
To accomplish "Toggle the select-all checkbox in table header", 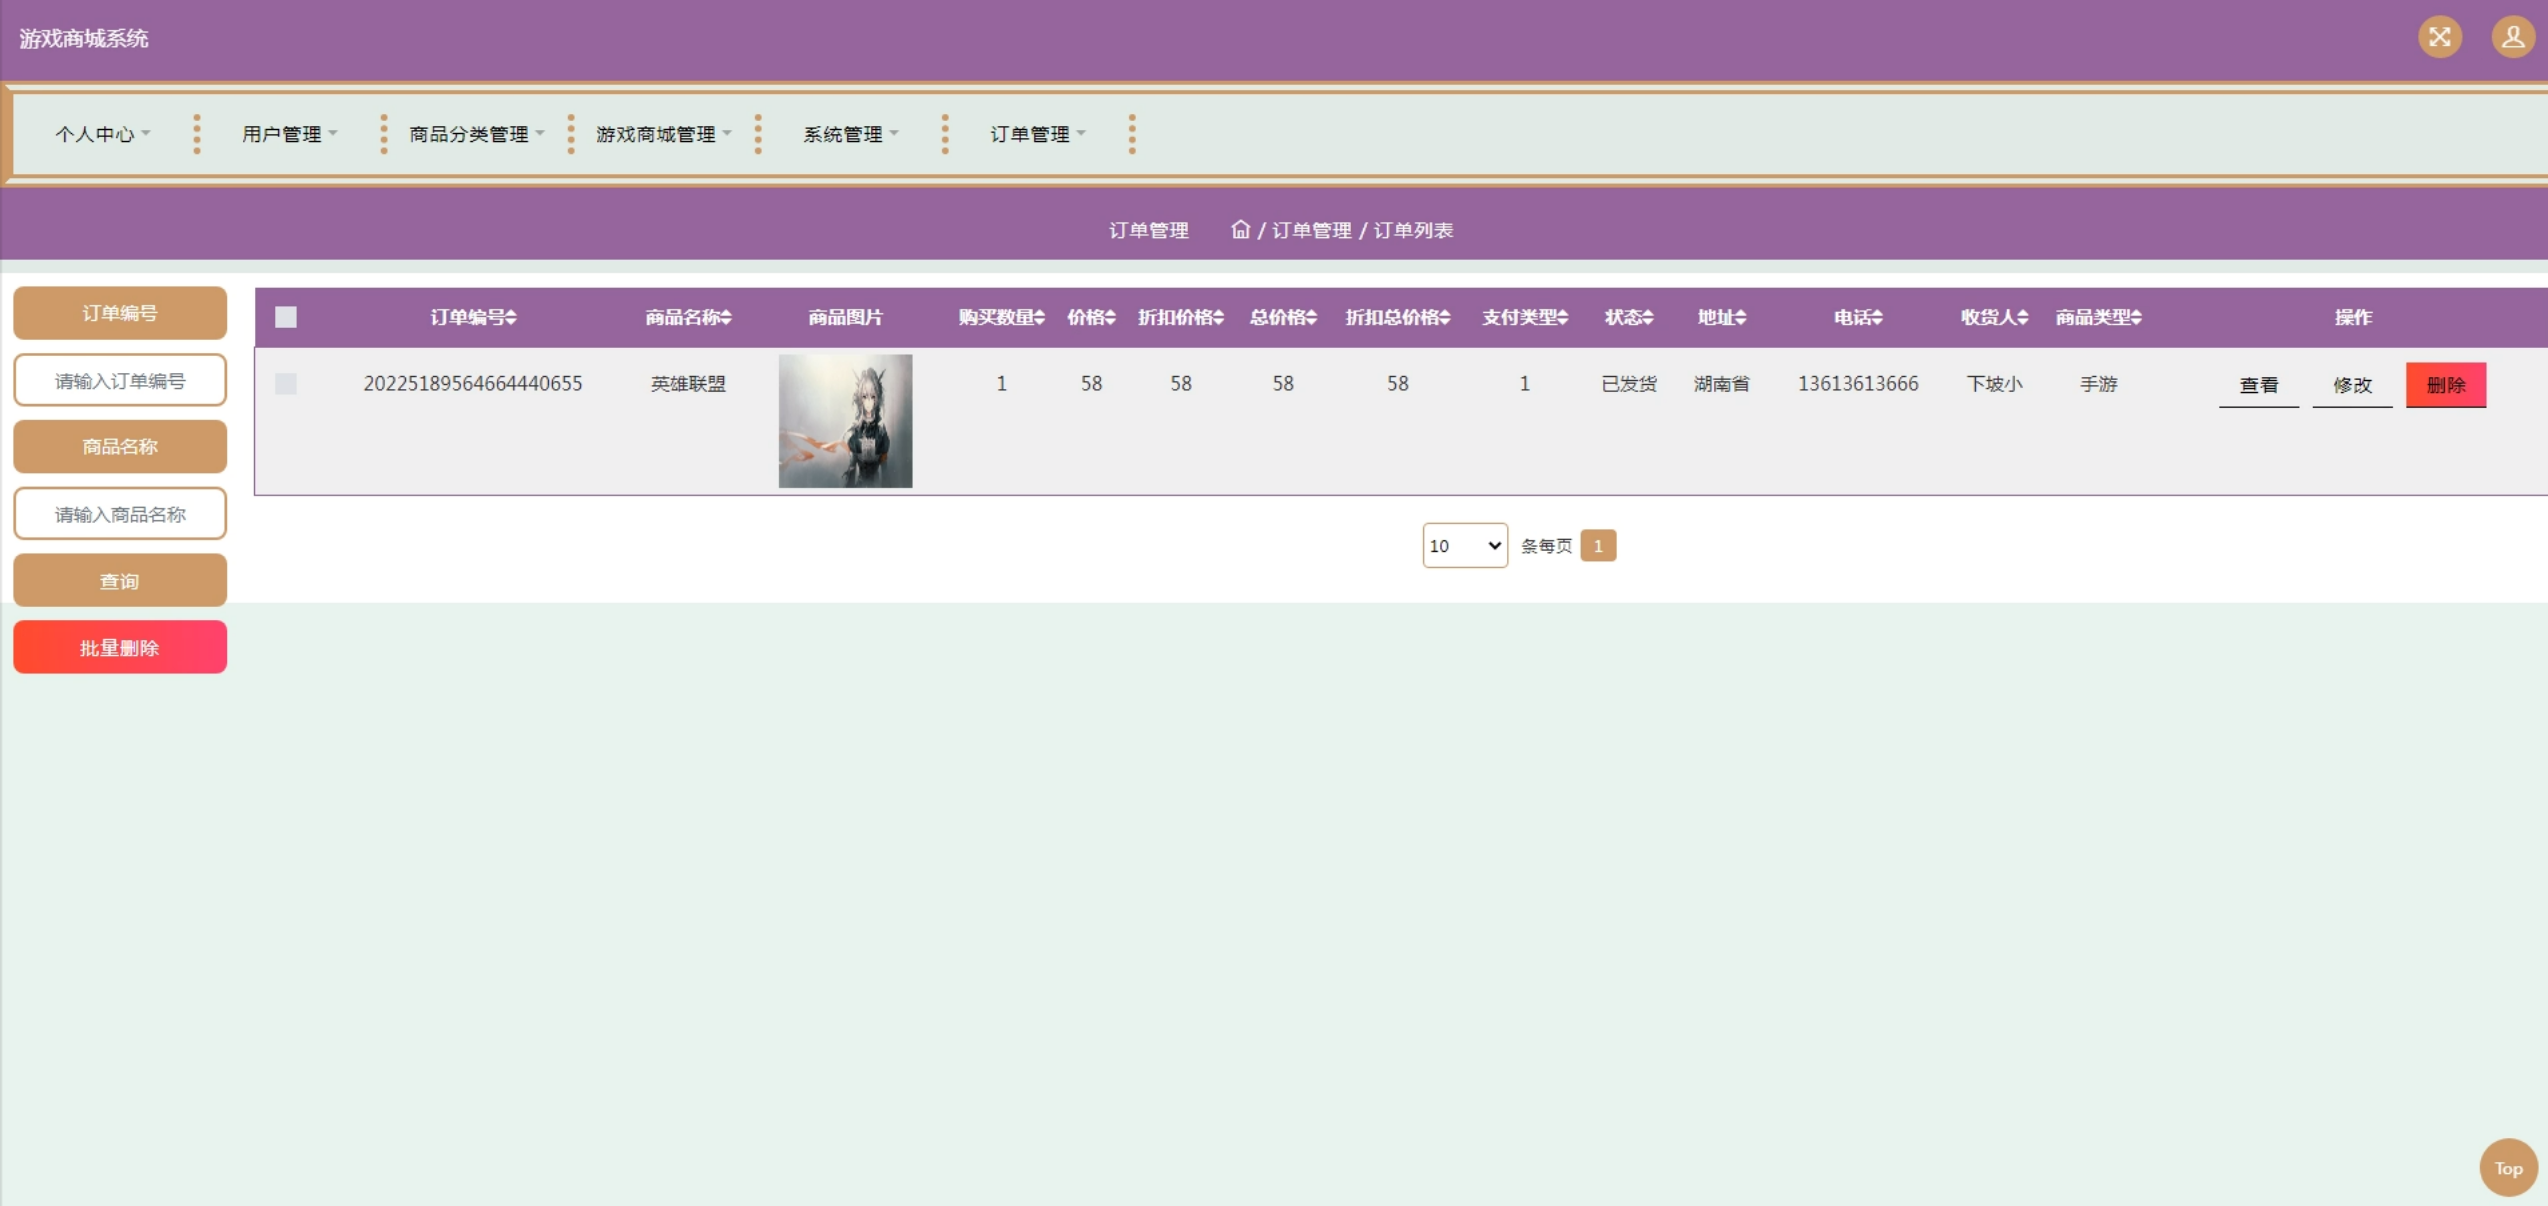I will coord(286,317).
